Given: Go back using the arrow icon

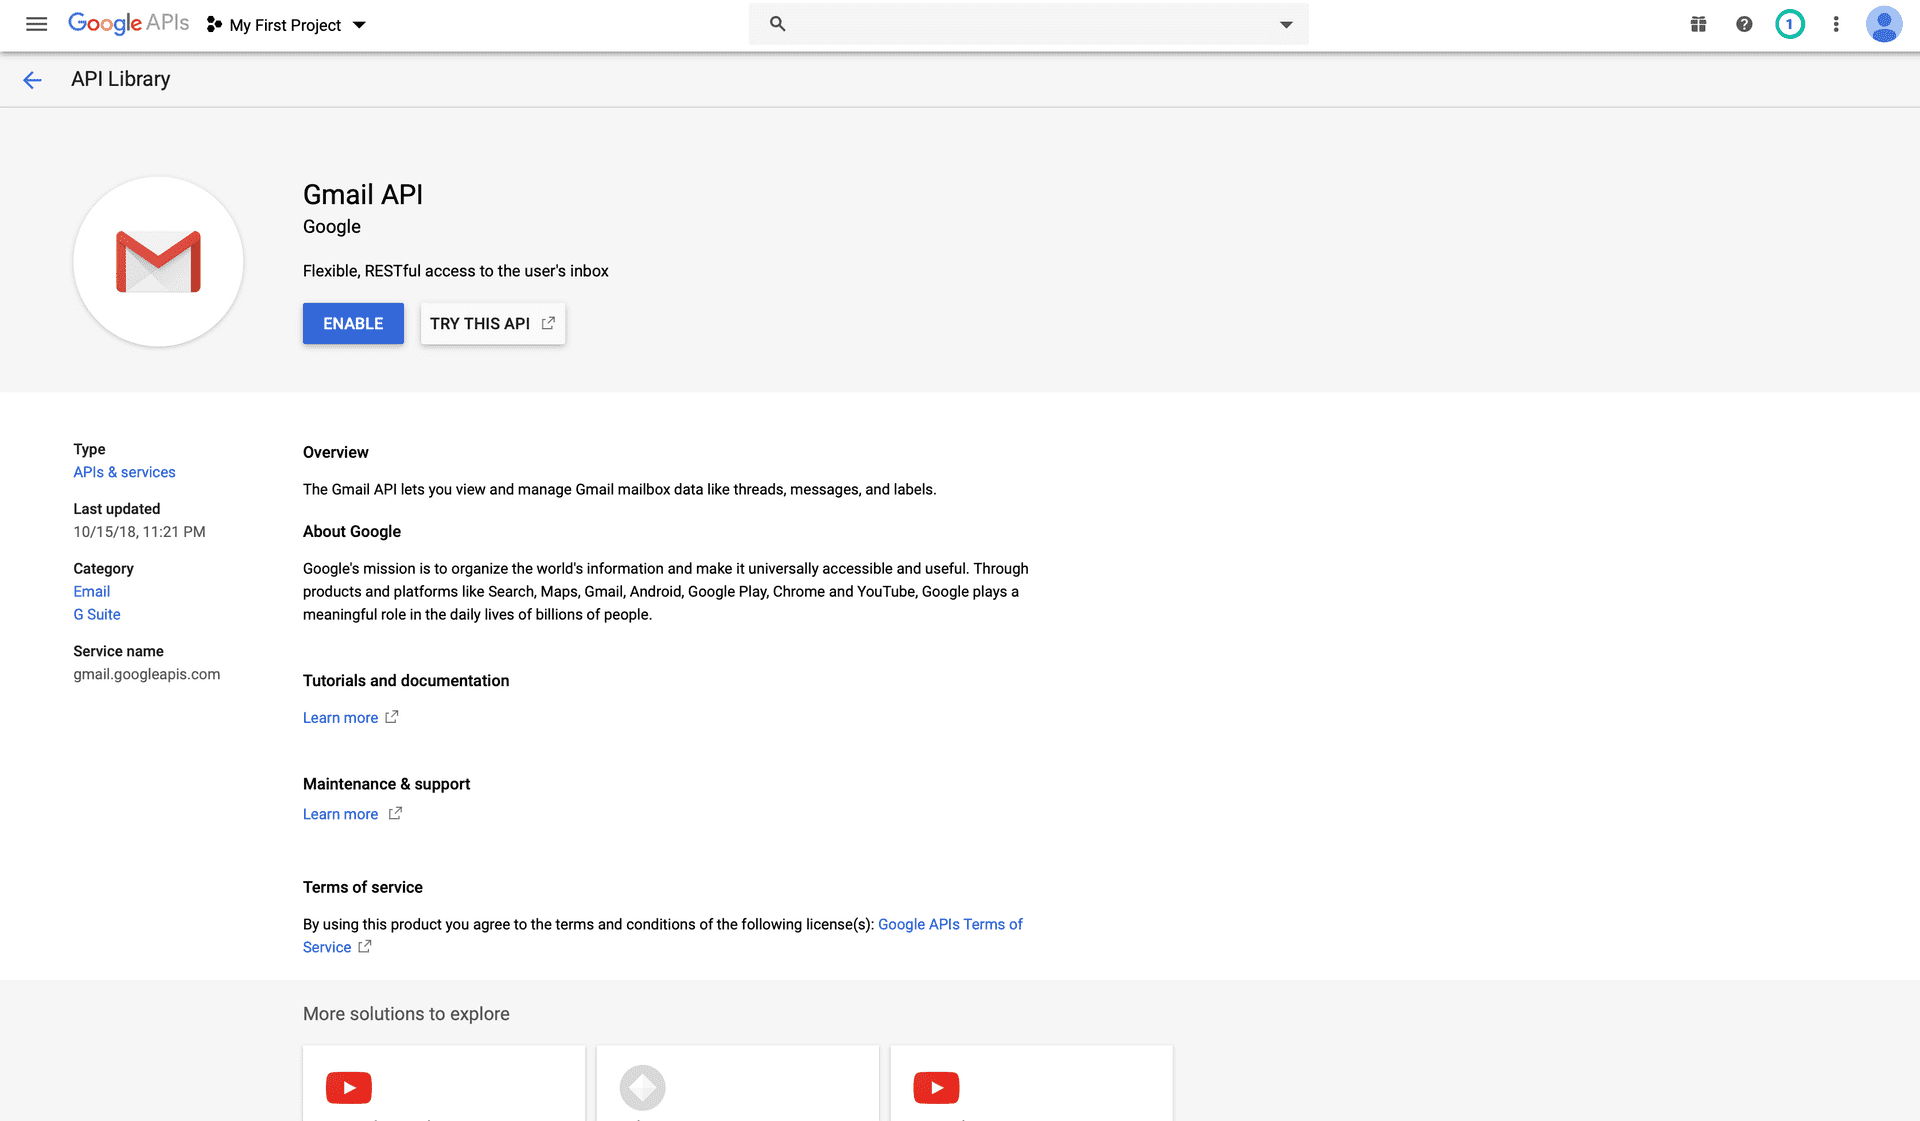Looking at the screenshot, I should coord(32,79).
